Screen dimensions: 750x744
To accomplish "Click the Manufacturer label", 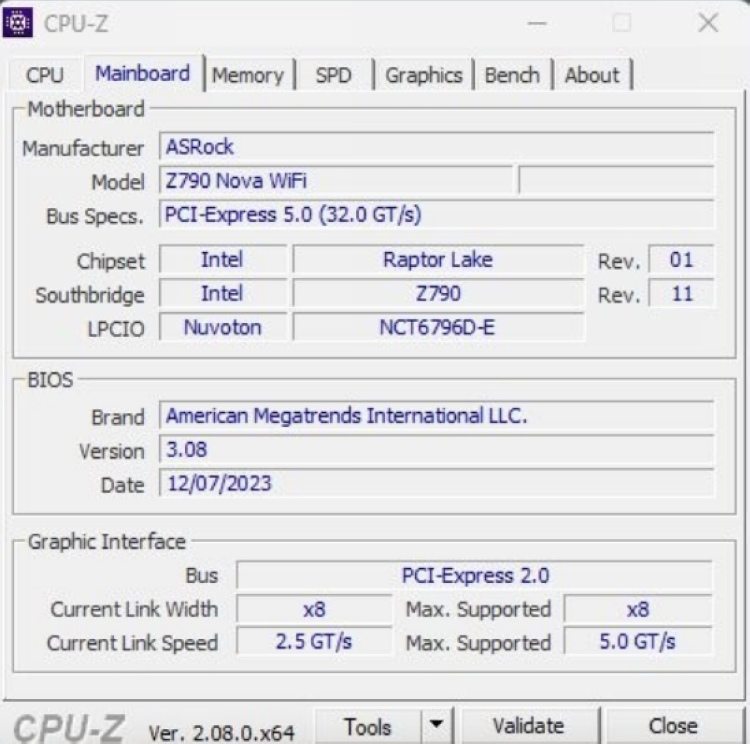I will click(83, 148).
